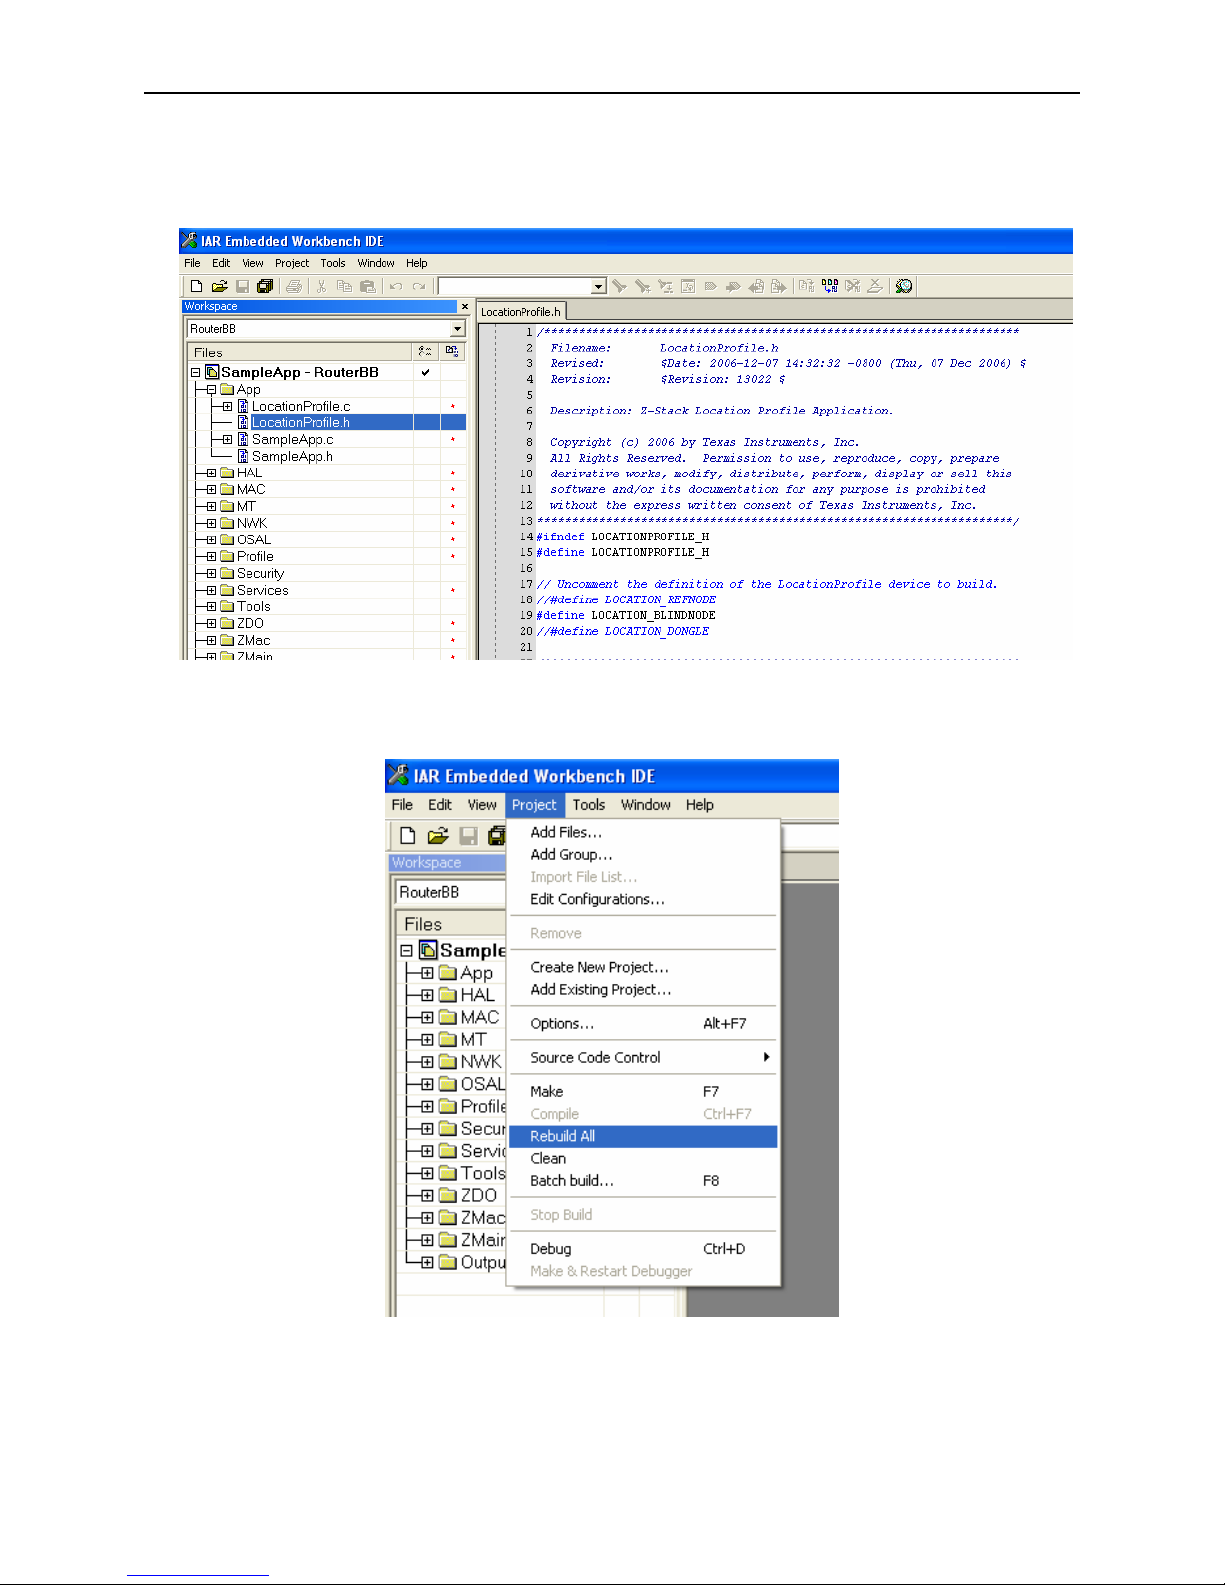Viewport: 1225px width, 1585px height.
Task: Click New document icon in the LocationProfile.h window
Action: (196, 286)
